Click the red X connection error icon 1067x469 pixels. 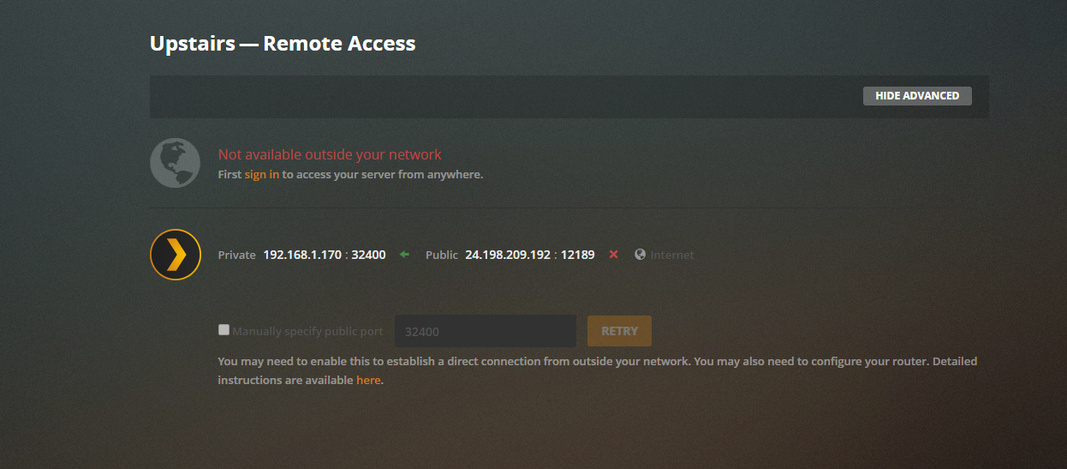tap(614, 255)
